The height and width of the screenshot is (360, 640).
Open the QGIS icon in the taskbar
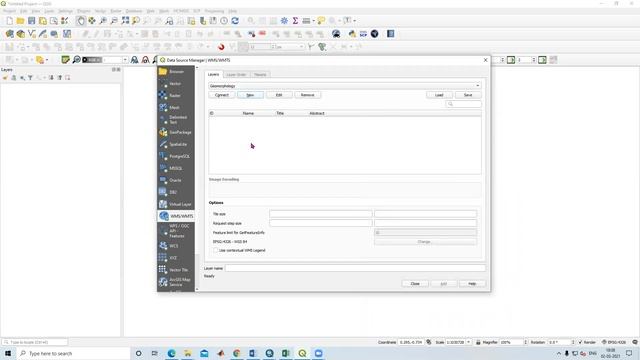point(302,353)
